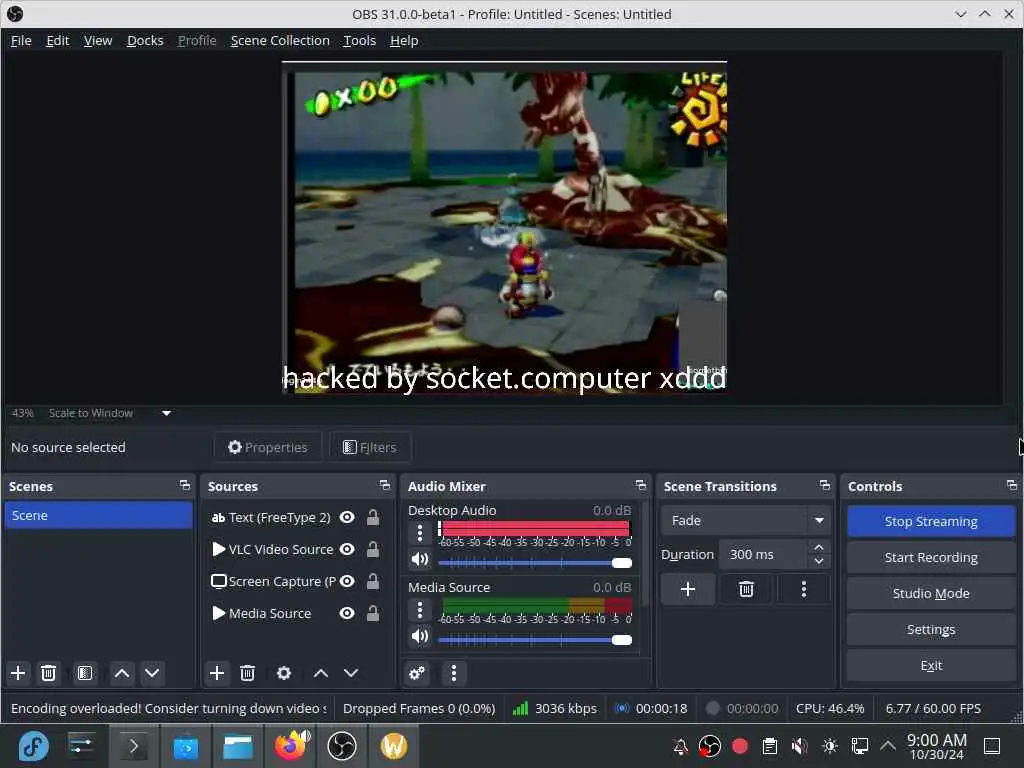Open the Docks menu

(x=145, y=40)
